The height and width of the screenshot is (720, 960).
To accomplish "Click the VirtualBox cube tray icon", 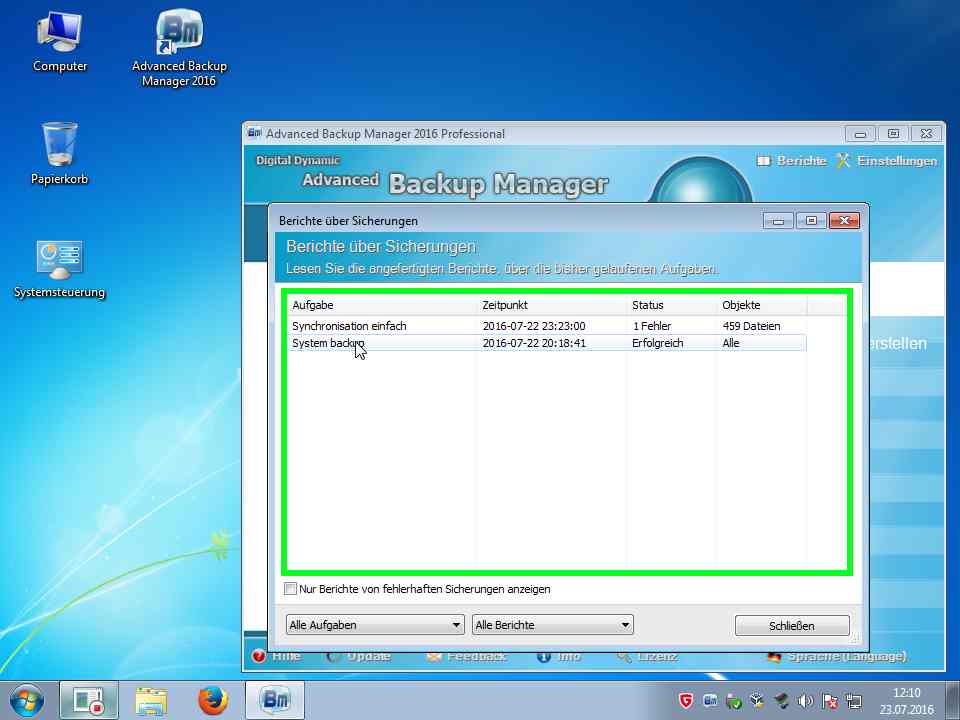I will (x=757, y=701).
